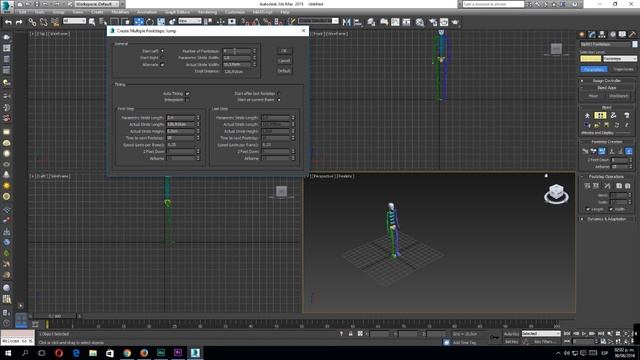This screenshot has width=640, height=360.
Task: Open the Modify command panel tab
Action: pyautogui.click(x=592, y=35)
